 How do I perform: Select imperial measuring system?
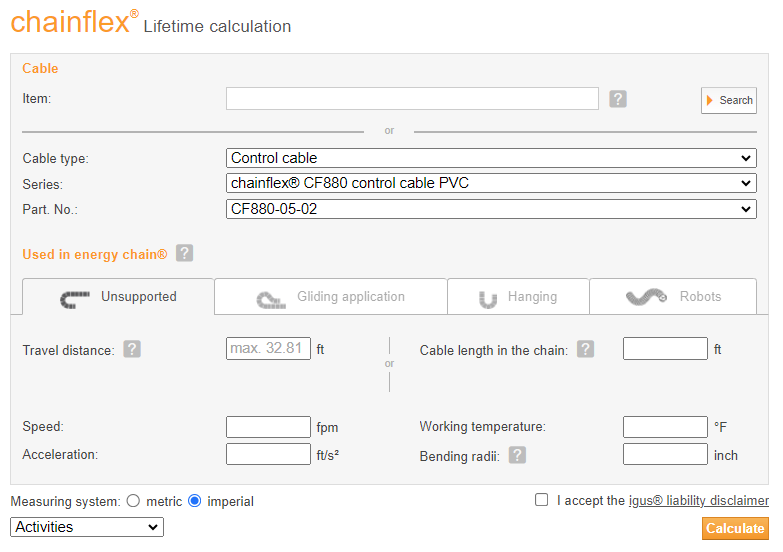(195, 501)
